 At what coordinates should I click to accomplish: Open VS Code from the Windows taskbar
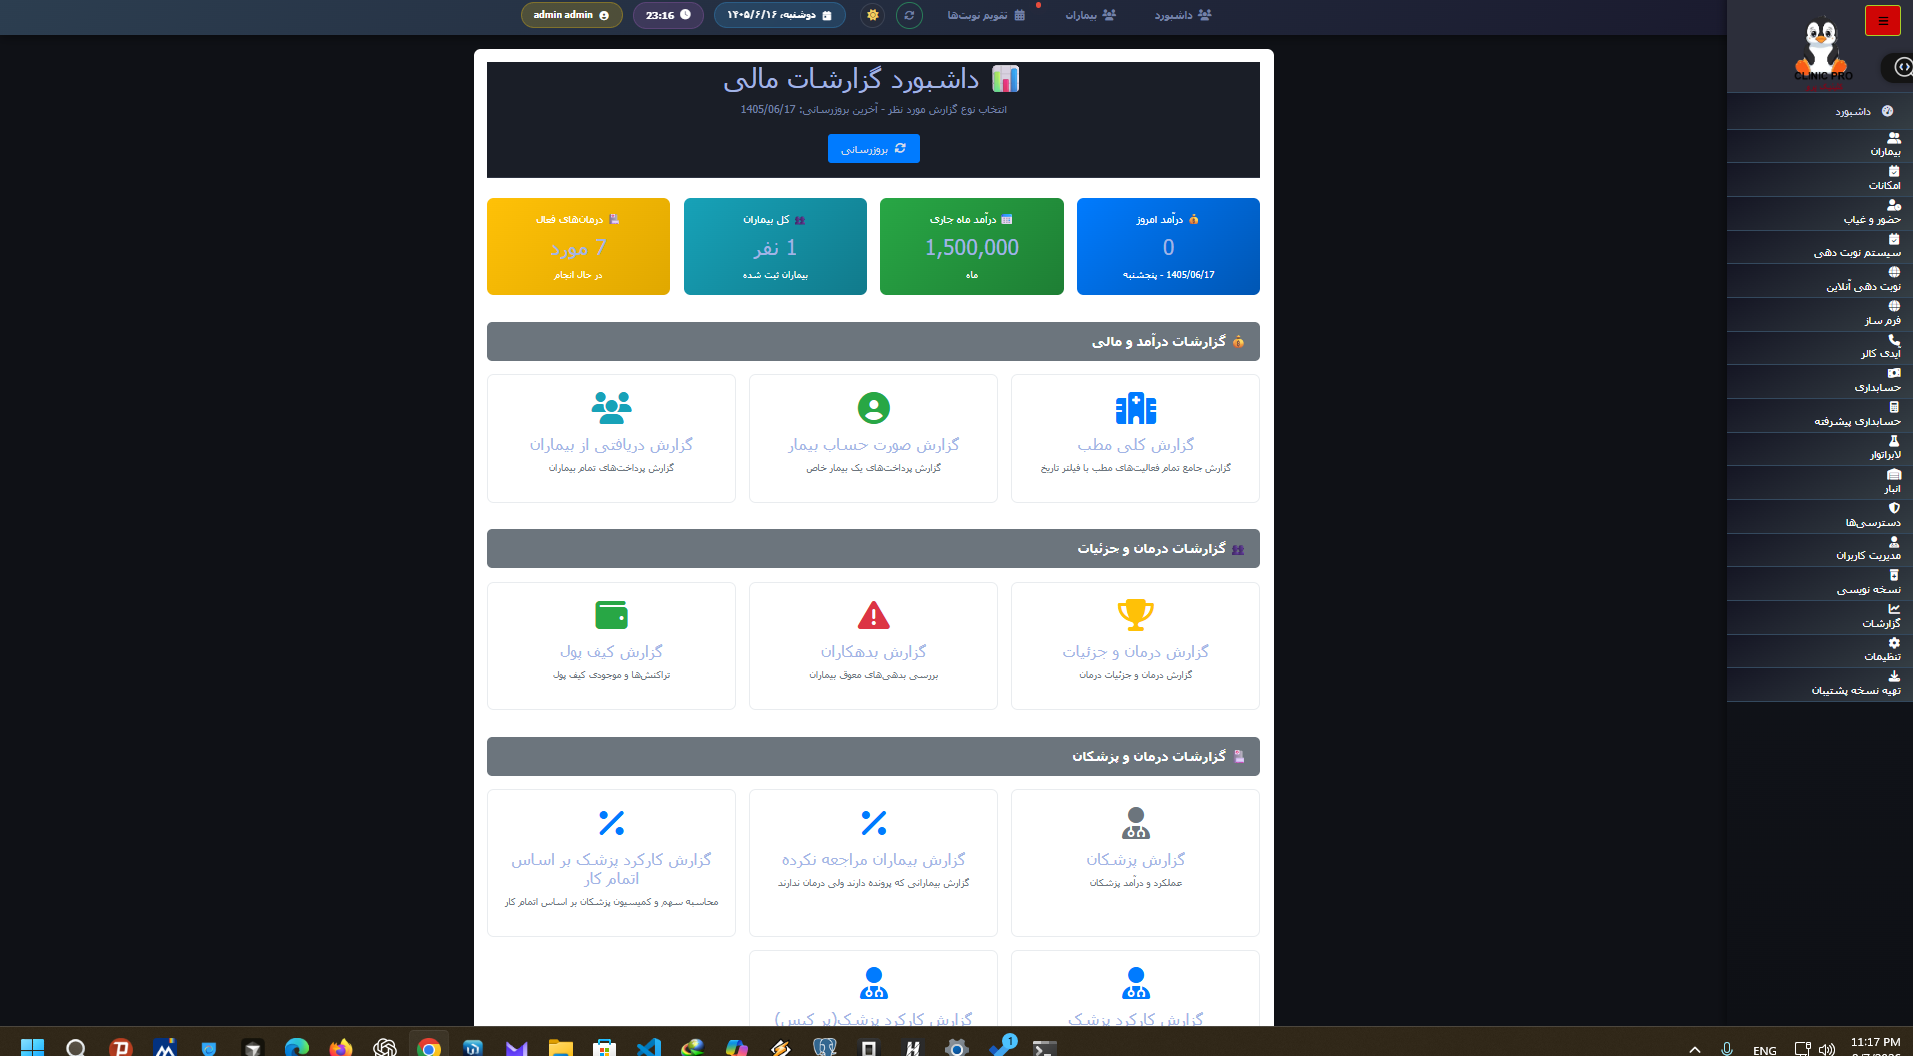pyautogui.click(x=648, y=1046)
